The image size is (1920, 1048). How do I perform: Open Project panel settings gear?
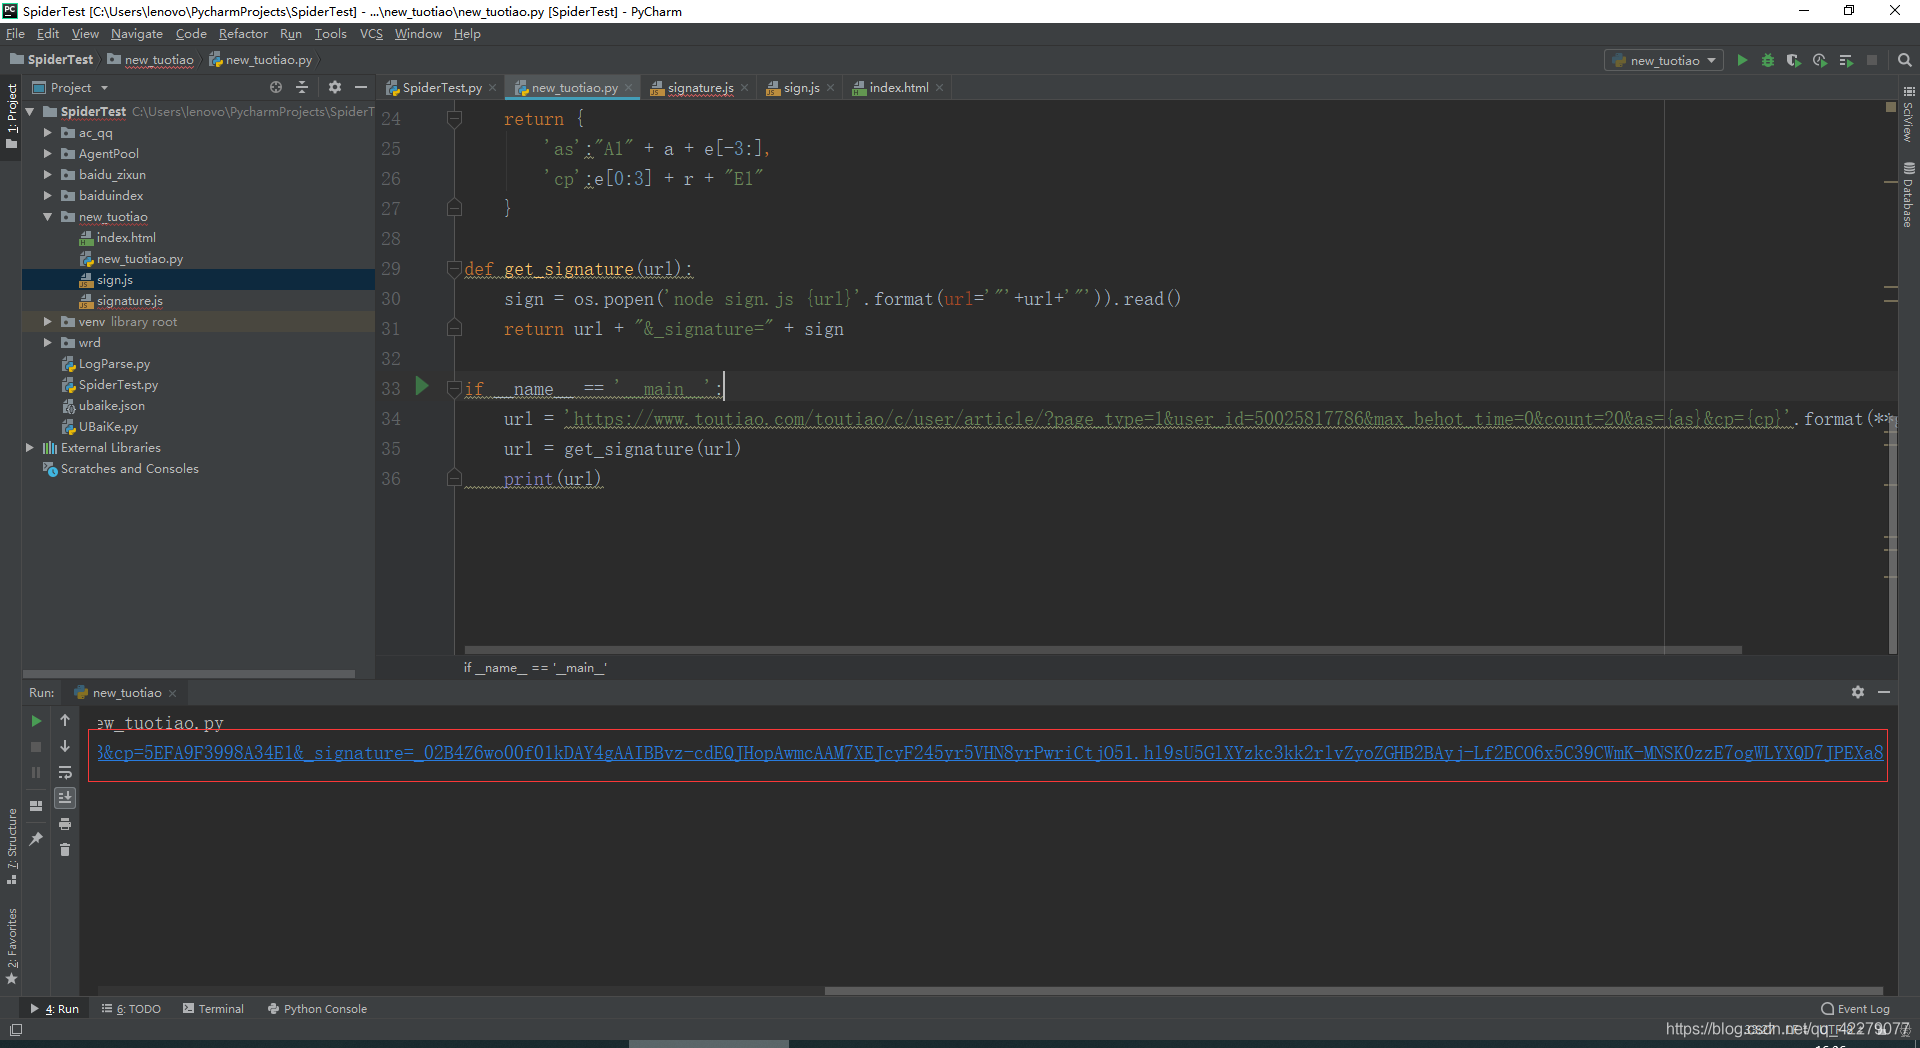pos(335,87)
